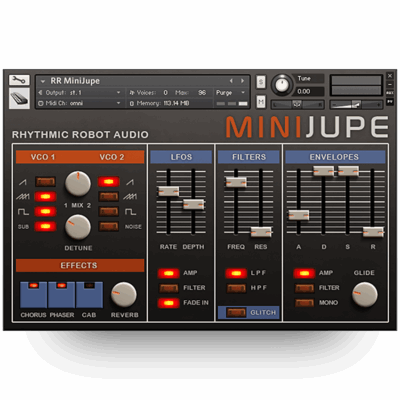
Task: Toggle VCO 1 ramp waveform button
Action: pyautogui.click(x=46, y=182)
